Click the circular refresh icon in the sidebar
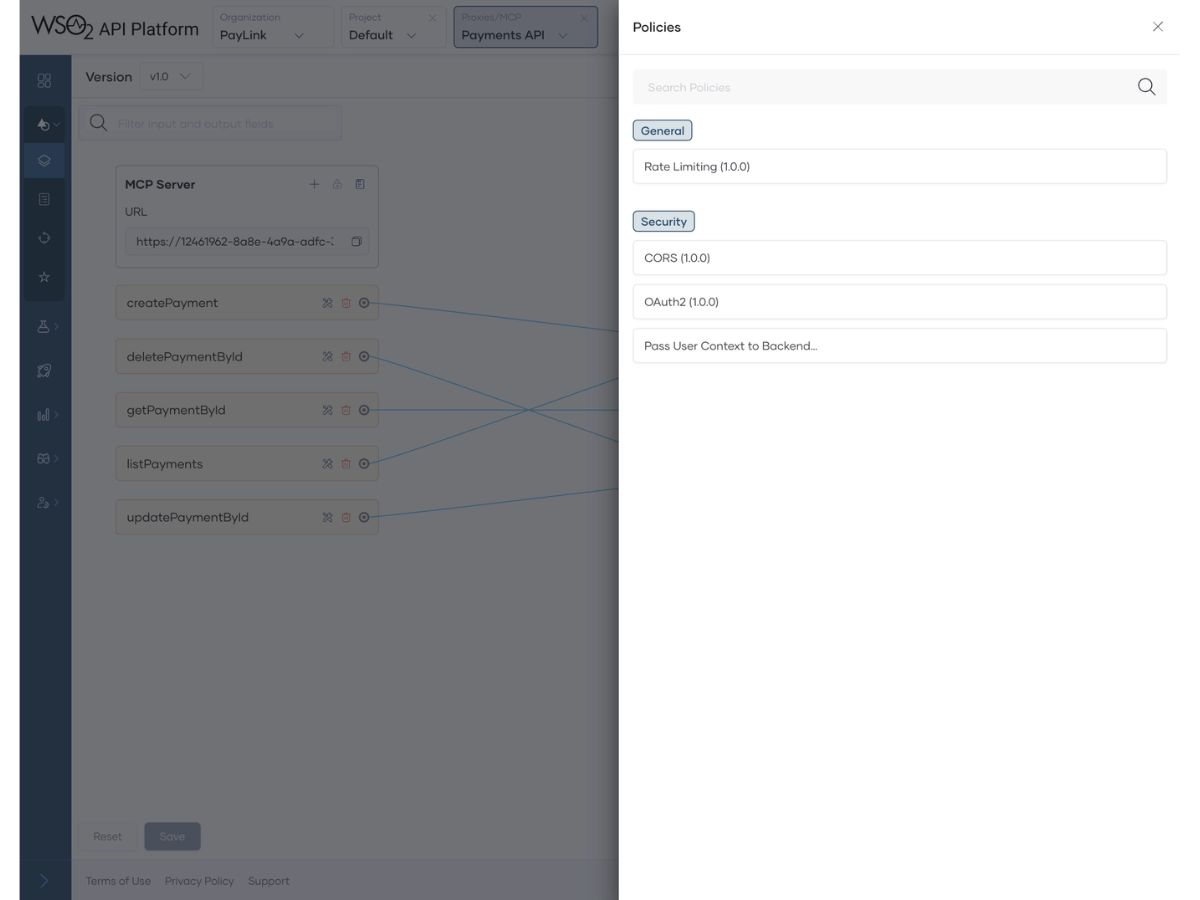The image size is (1200, 900). coord(44,238)
